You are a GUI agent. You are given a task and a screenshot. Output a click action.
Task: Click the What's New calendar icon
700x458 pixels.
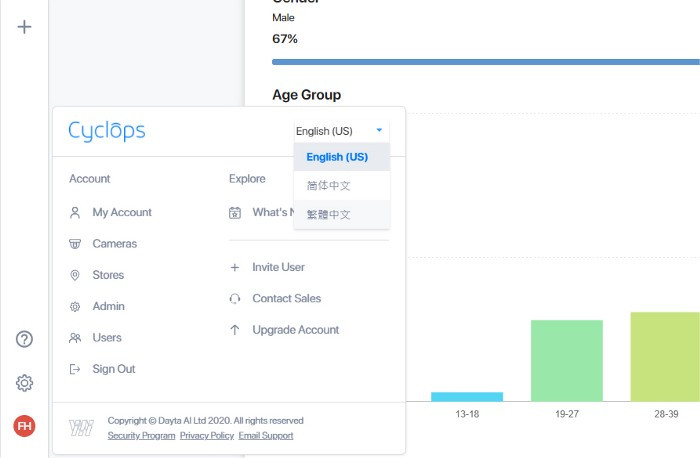[235, 213]
